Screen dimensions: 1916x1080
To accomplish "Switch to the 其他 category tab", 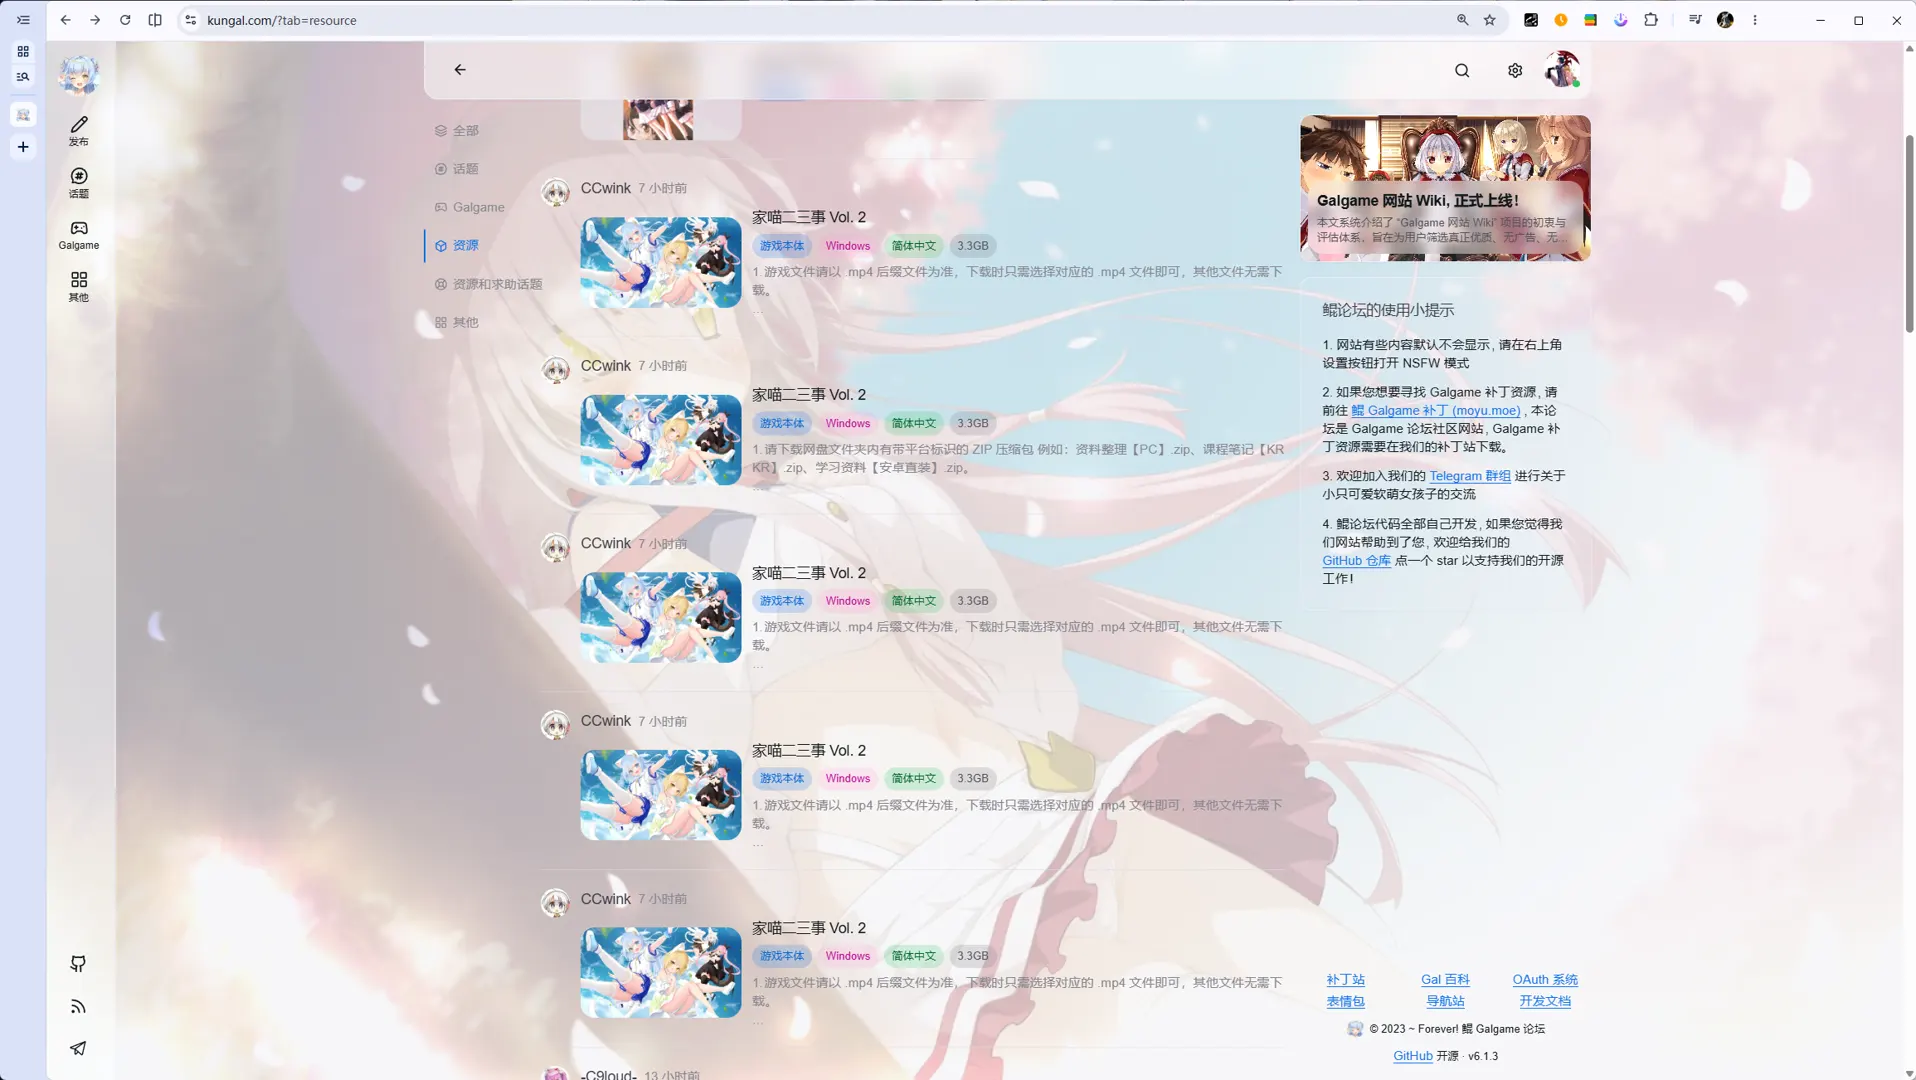I will click(x=457, y=322).
